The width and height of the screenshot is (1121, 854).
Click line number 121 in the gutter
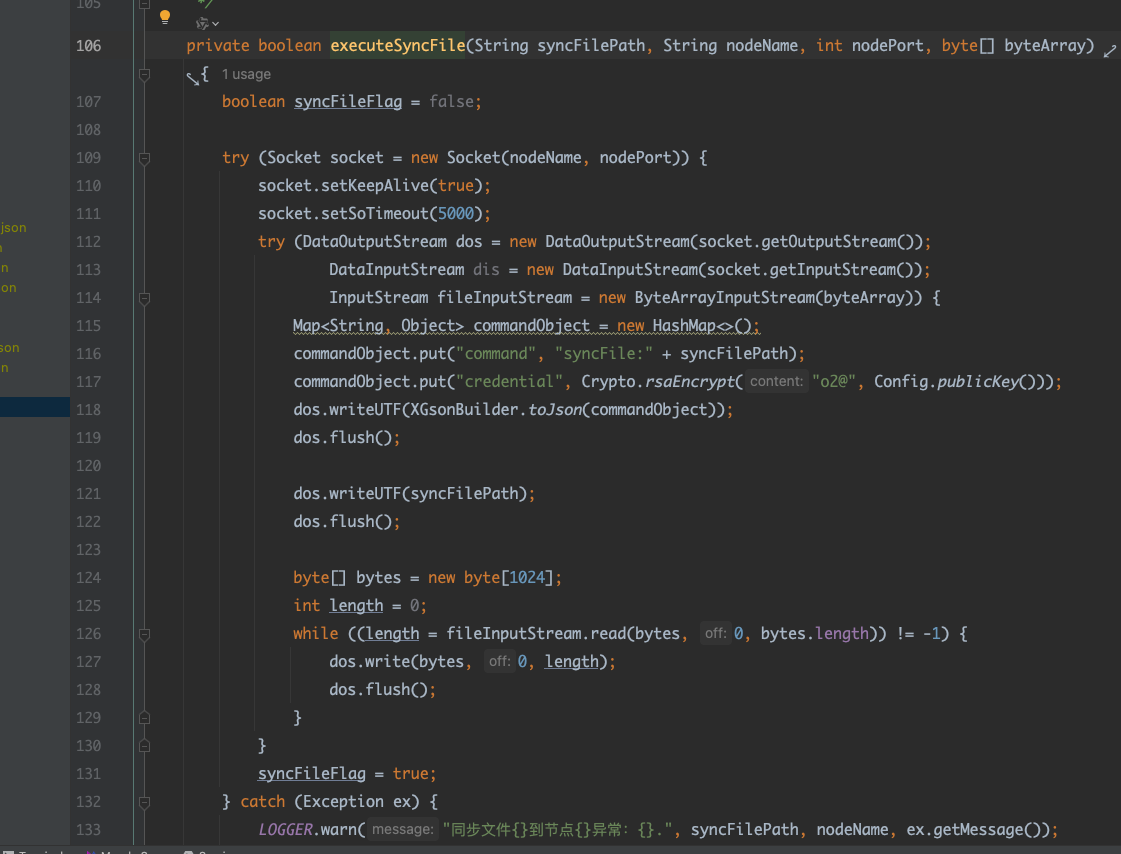88,494
